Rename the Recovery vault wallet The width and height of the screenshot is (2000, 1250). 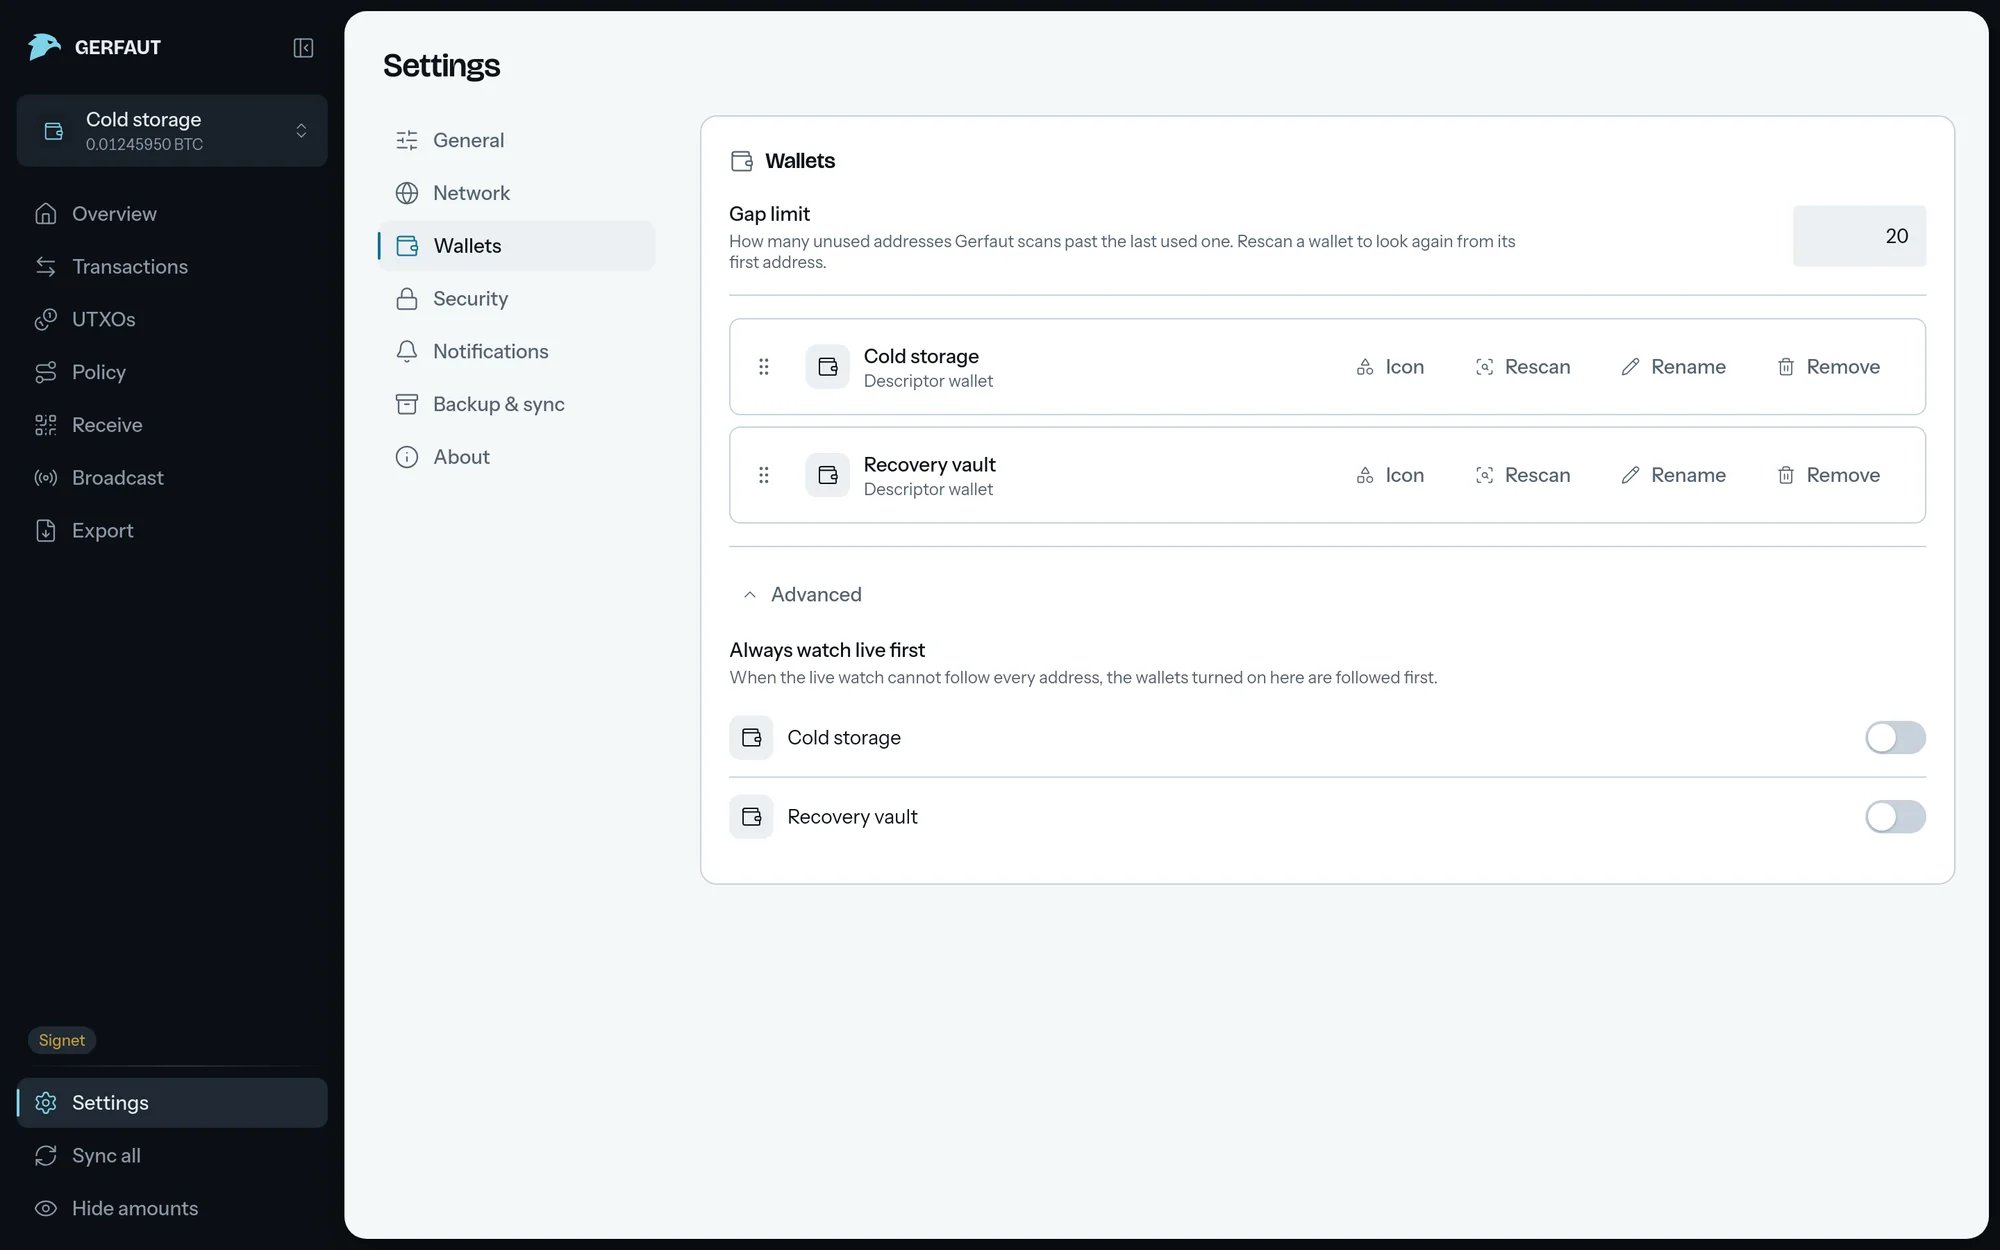(x=1674, y=475)
